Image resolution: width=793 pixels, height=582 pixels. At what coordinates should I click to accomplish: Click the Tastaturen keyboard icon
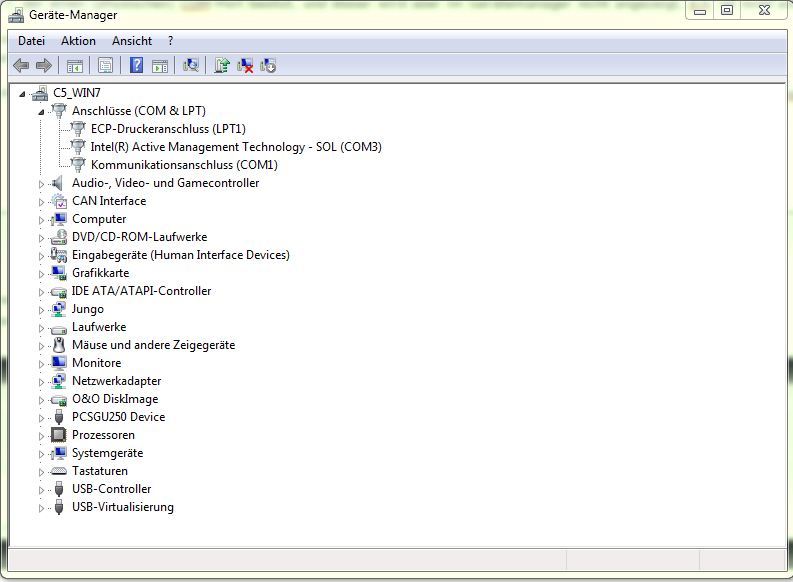point(59,471)
